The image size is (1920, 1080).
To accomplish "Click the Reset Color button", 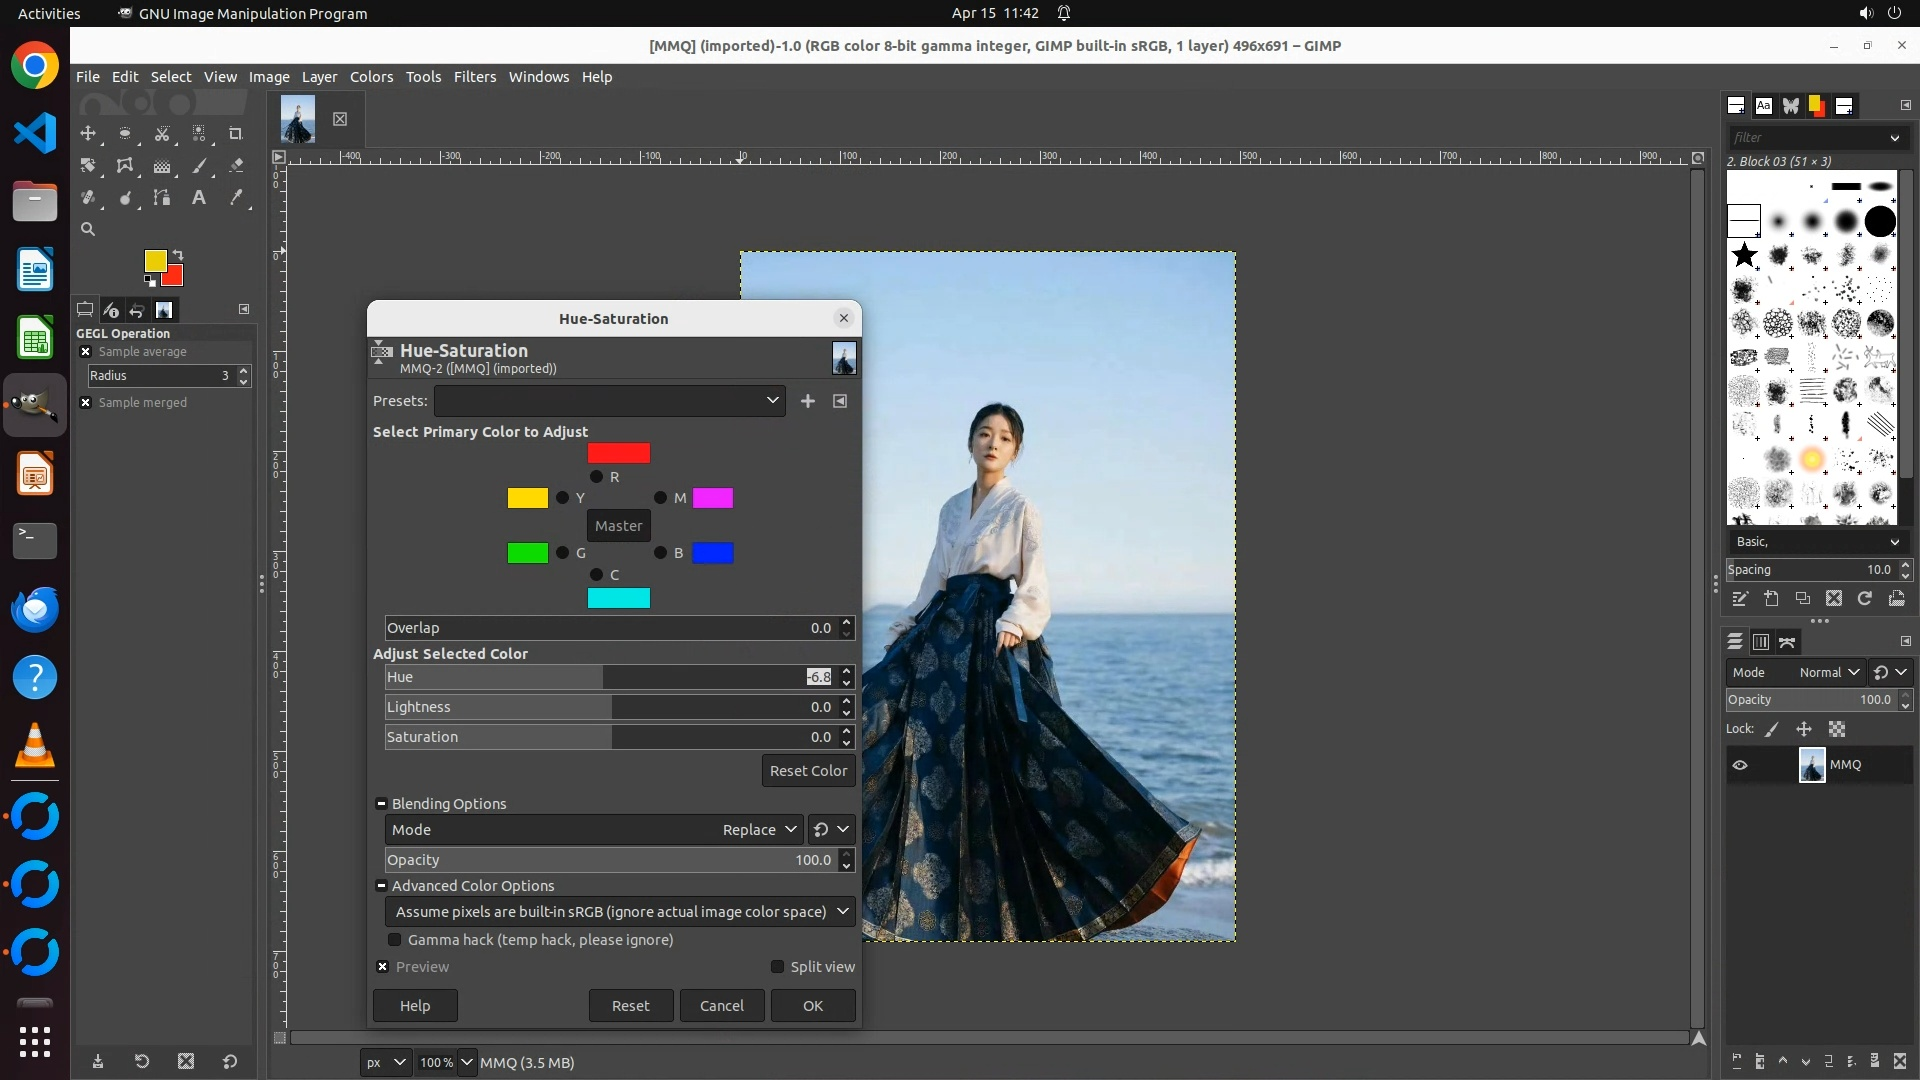I will click(x=808, y=771).
